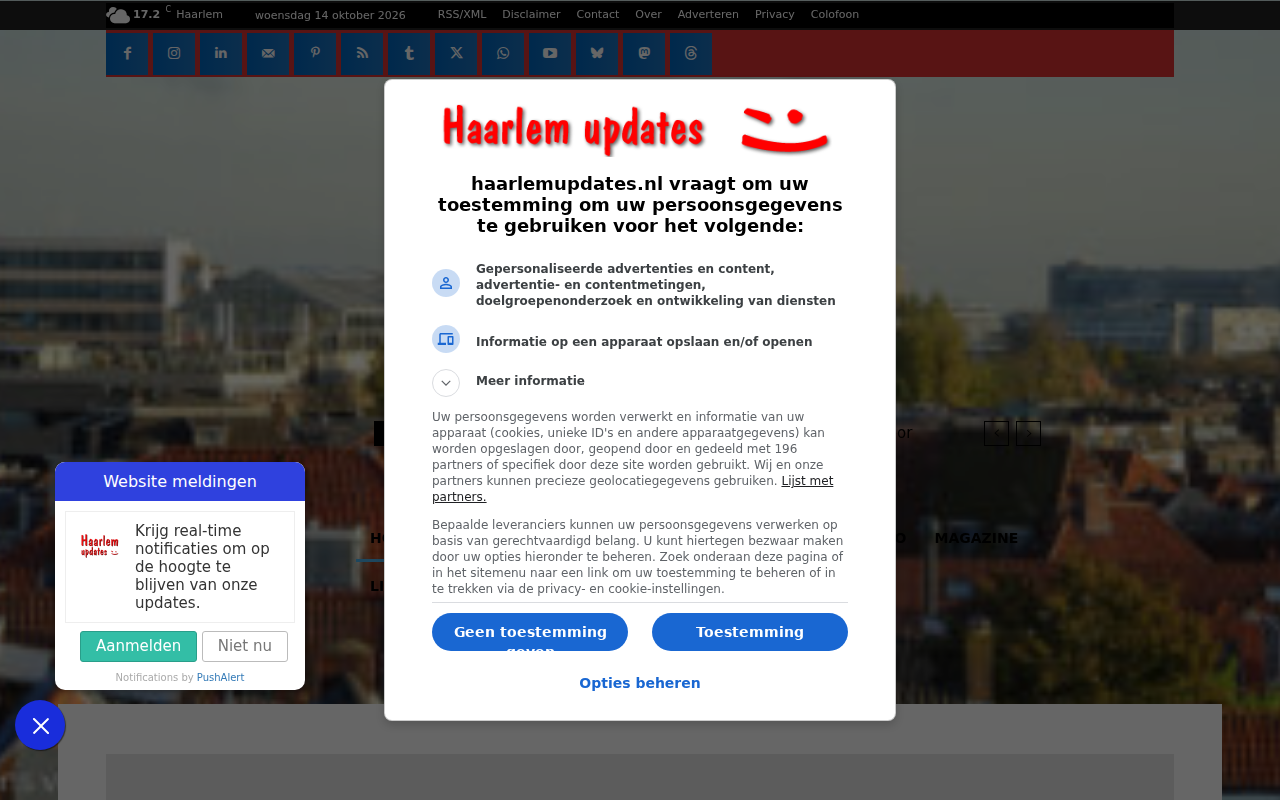
Task: Click the Website meldingen header
Action: tap(180, 481)
